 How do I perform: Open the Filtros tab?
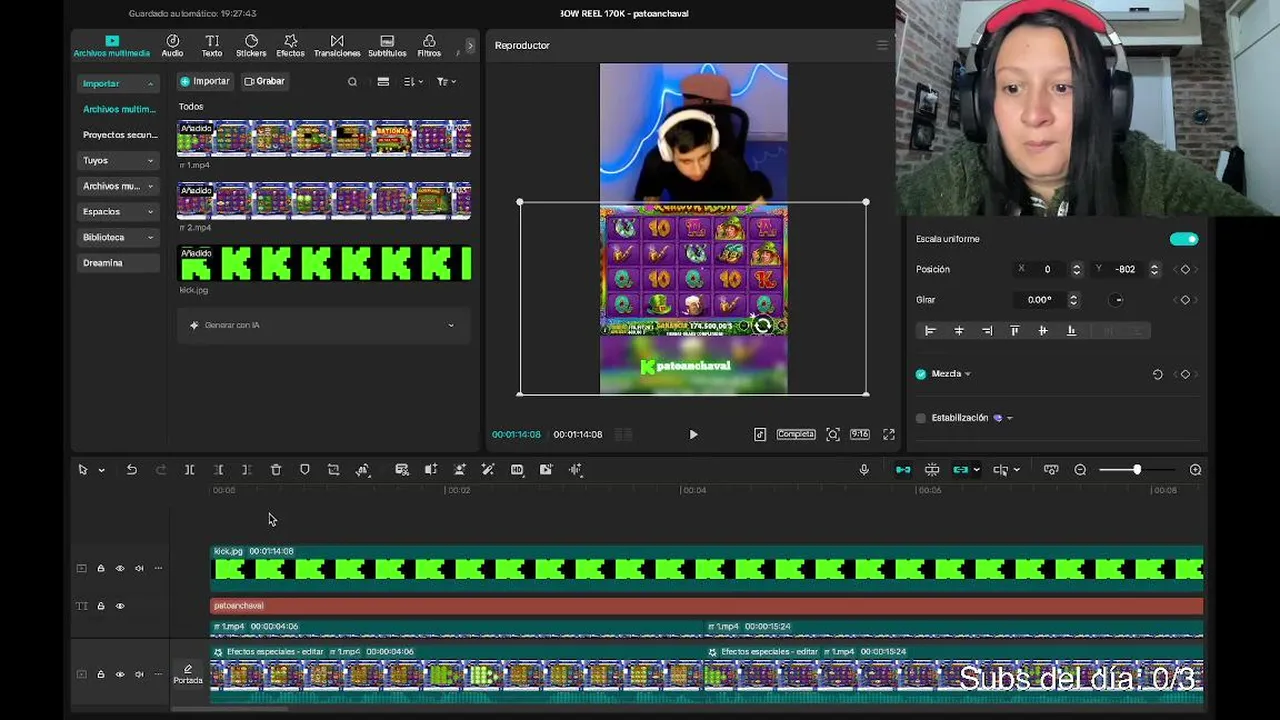429,46
